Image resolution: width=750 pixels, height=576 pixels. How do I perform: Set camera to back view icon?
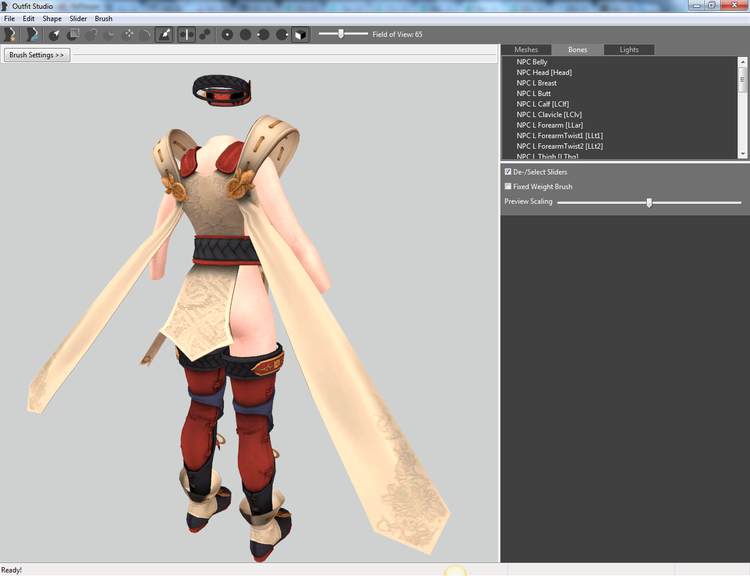pyautogui.click(x=245, y=34)
